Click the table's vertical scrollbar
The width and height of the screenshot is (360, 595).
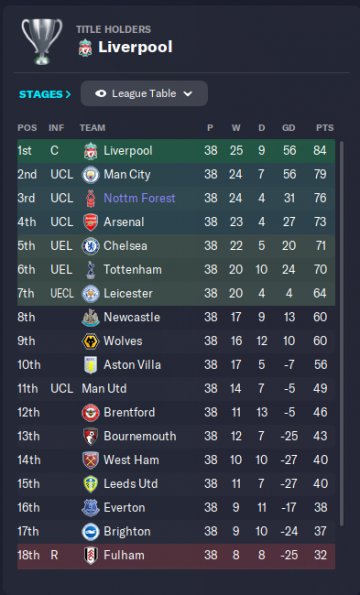coord(341,334)
